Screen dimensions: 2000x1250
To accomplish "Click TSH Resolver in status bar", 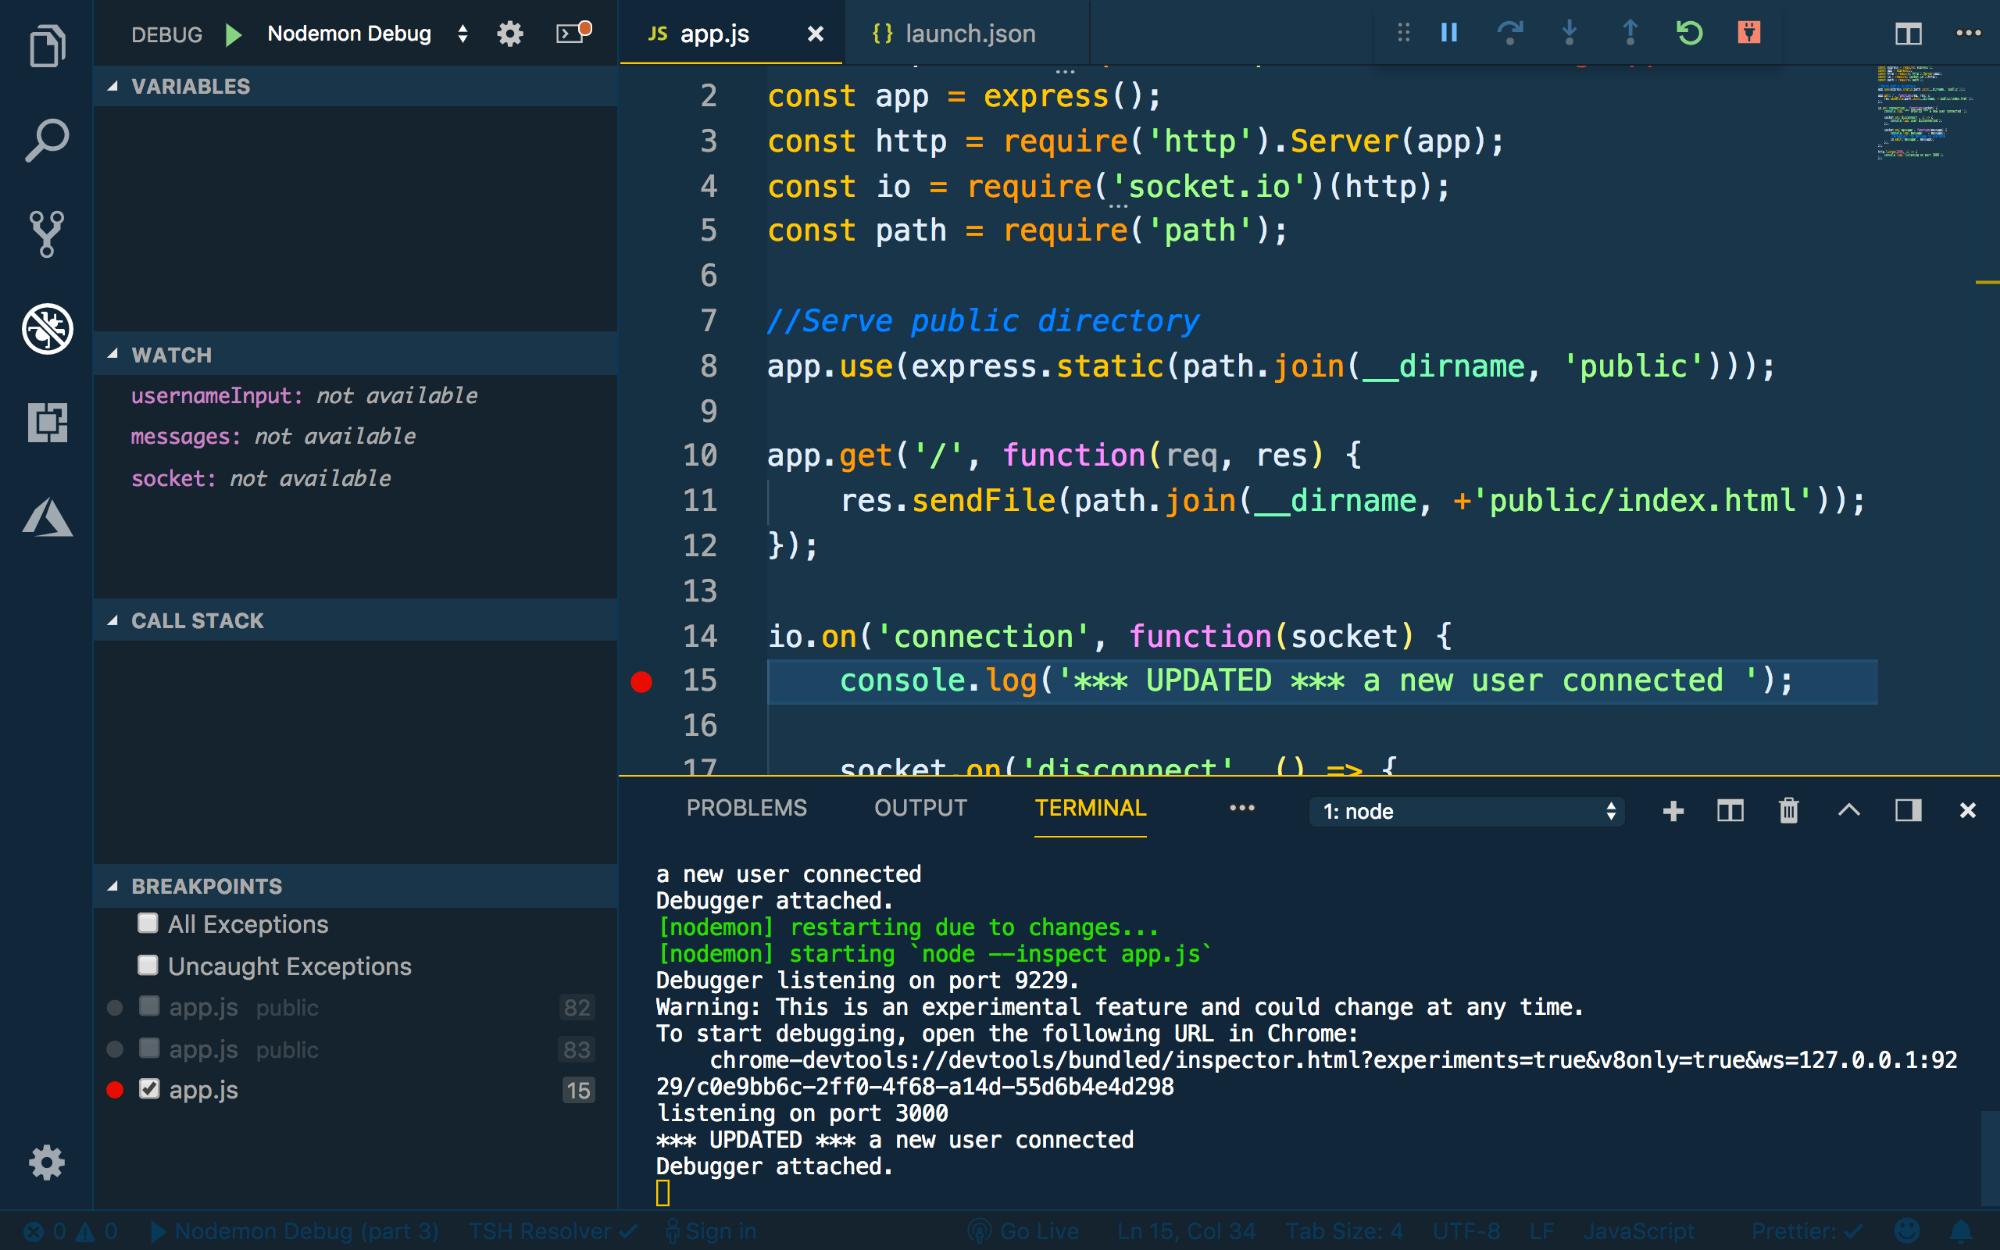I will click(553, 1231).
